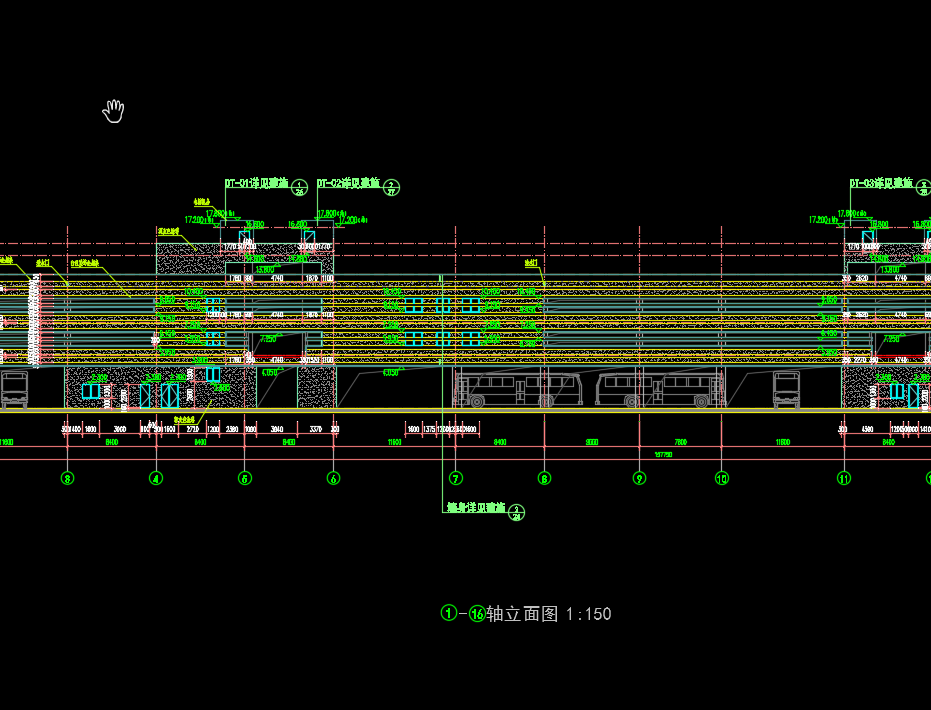Select the side-view bus crossing axis 9
Screen dimensions: 931x710
[660, 389]
